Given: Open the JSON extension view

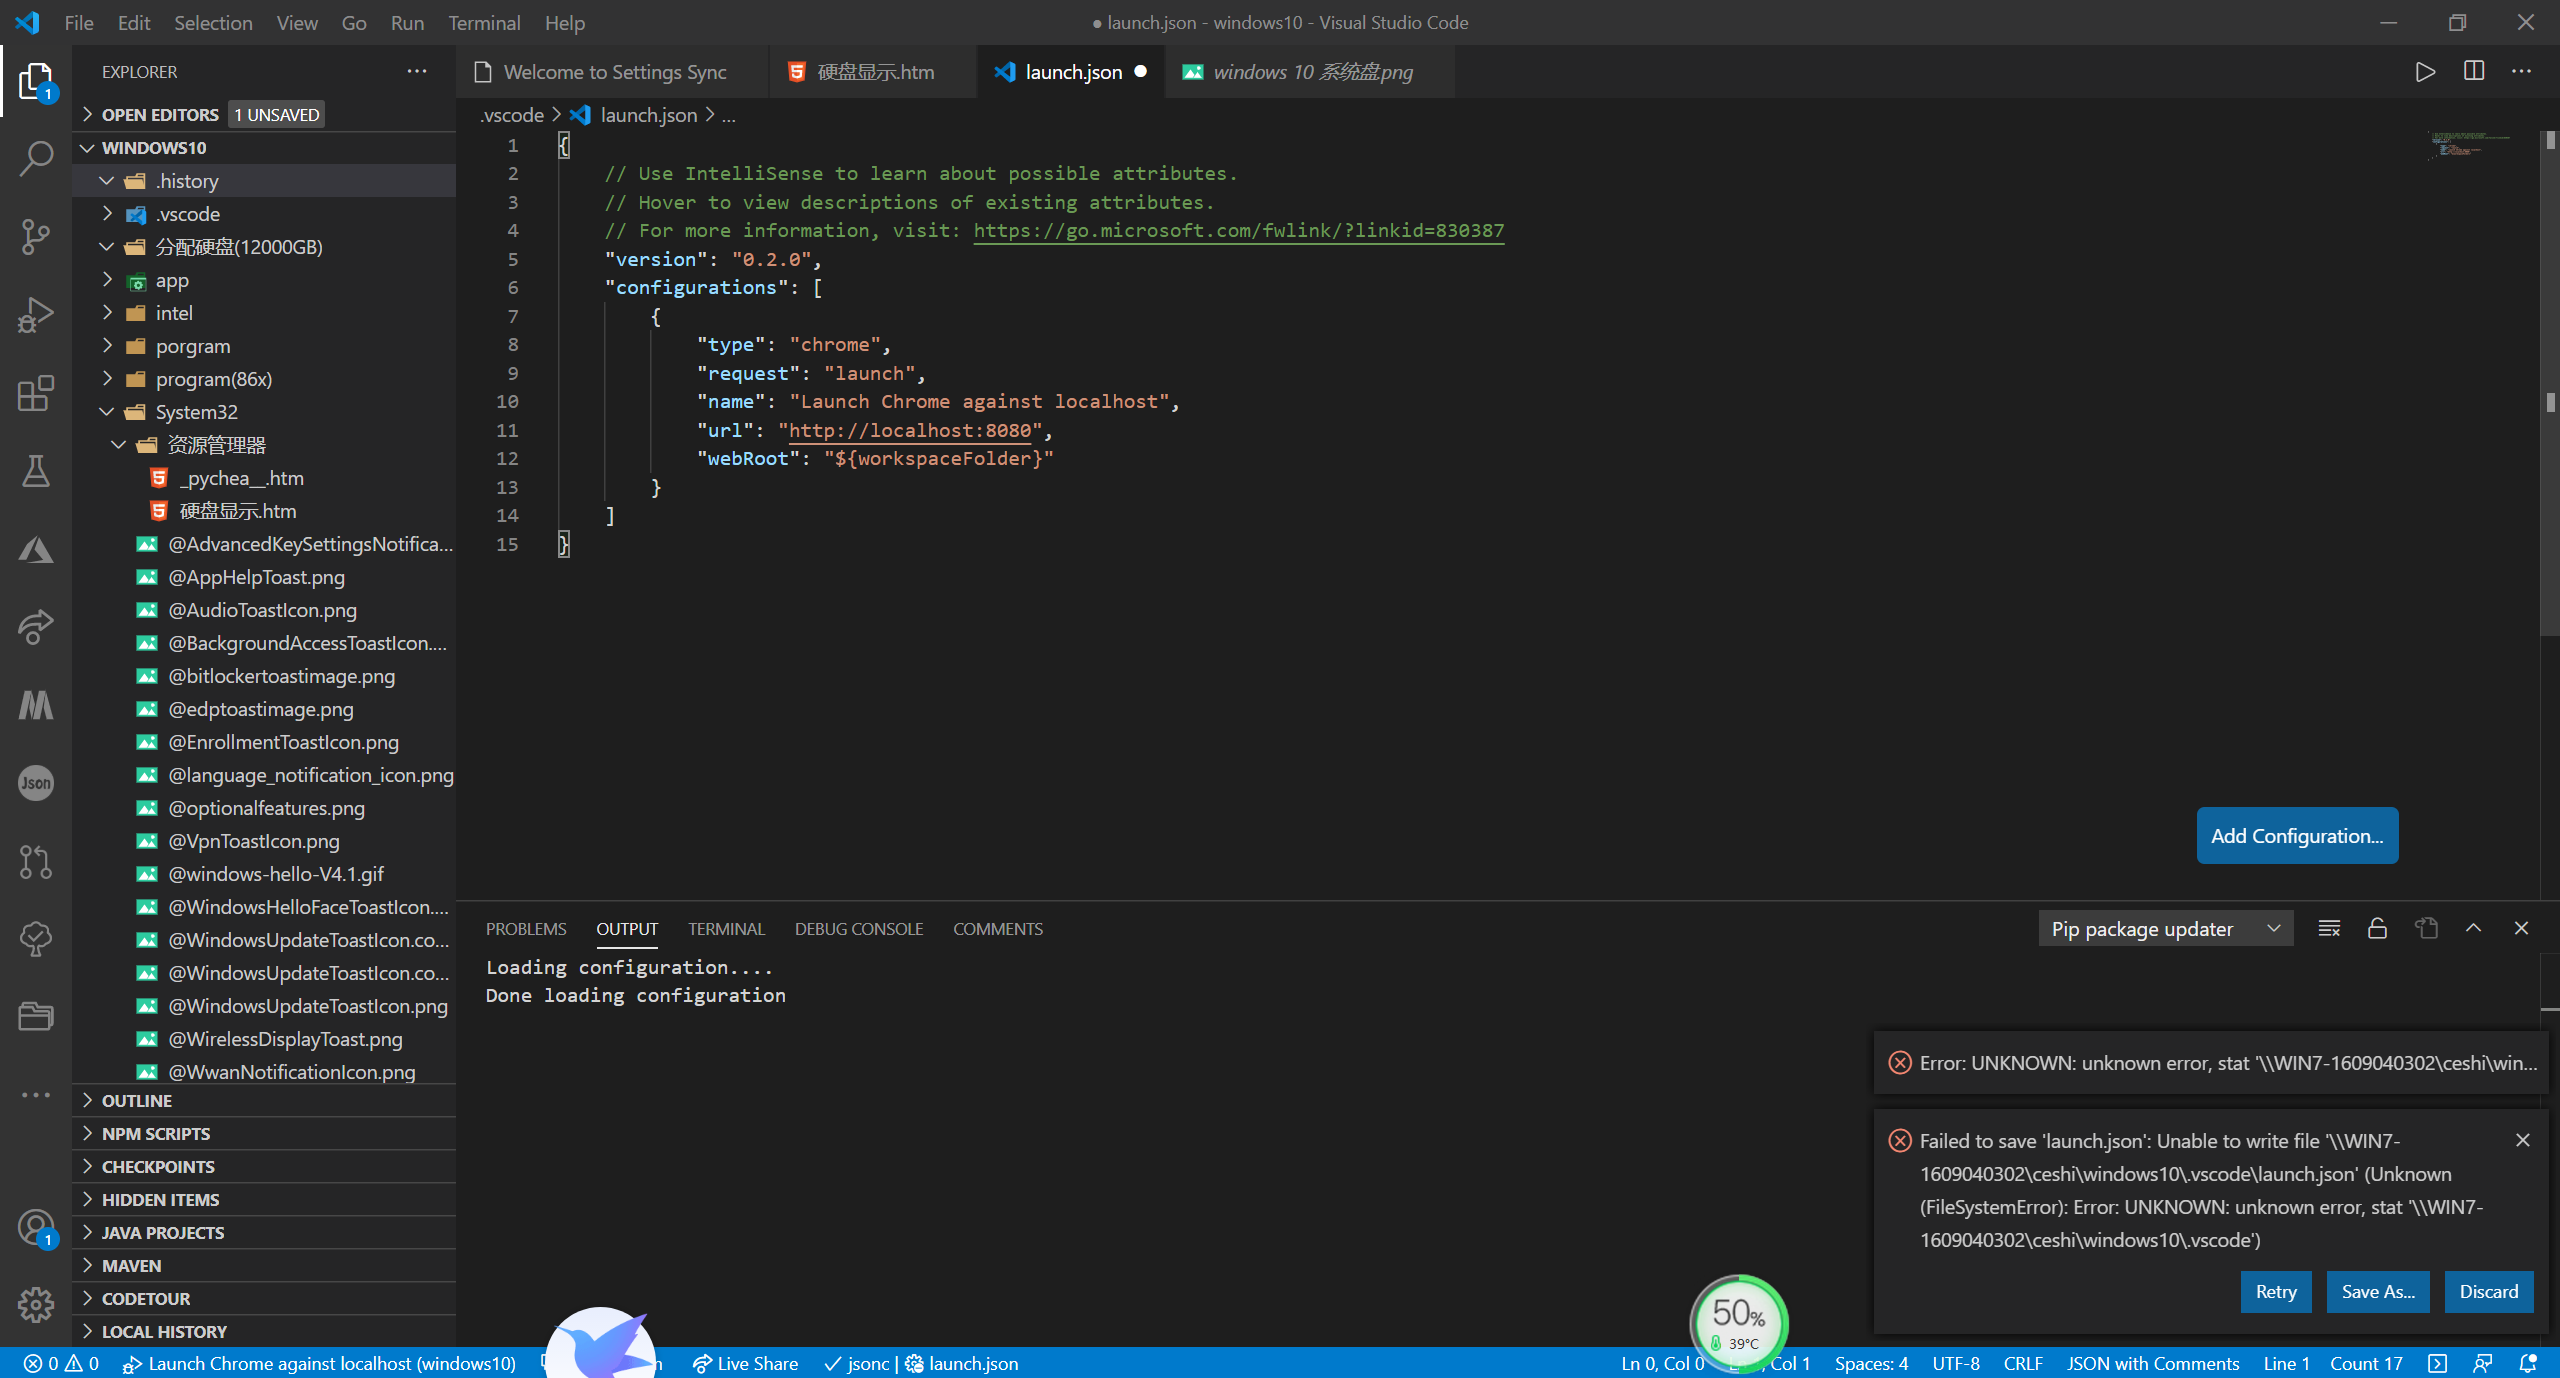Looking at the screenshot, I should (36, 783).
